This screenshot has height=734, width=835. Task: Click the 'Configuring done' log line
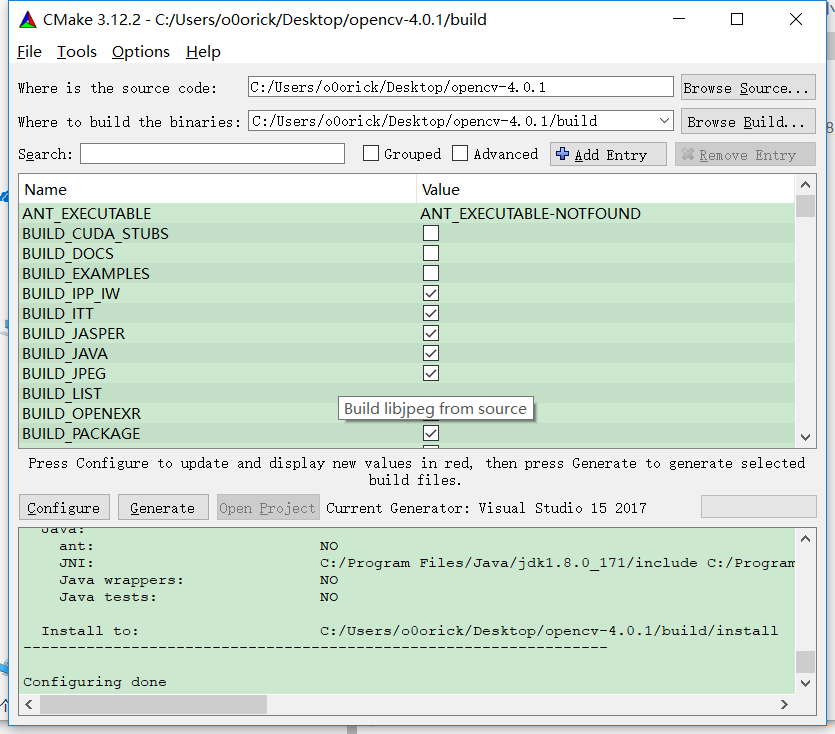[x=95, y=682]
